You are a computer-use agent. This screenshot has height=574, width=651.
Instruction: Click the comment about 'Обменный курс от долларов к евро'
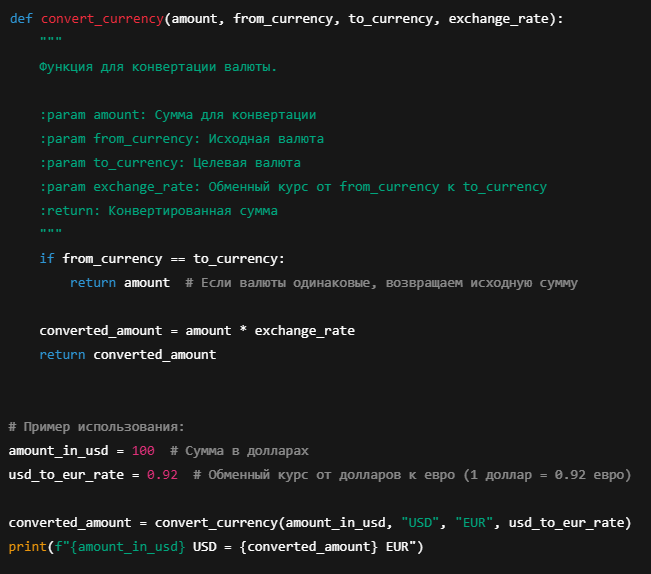(x=412, y=475)
